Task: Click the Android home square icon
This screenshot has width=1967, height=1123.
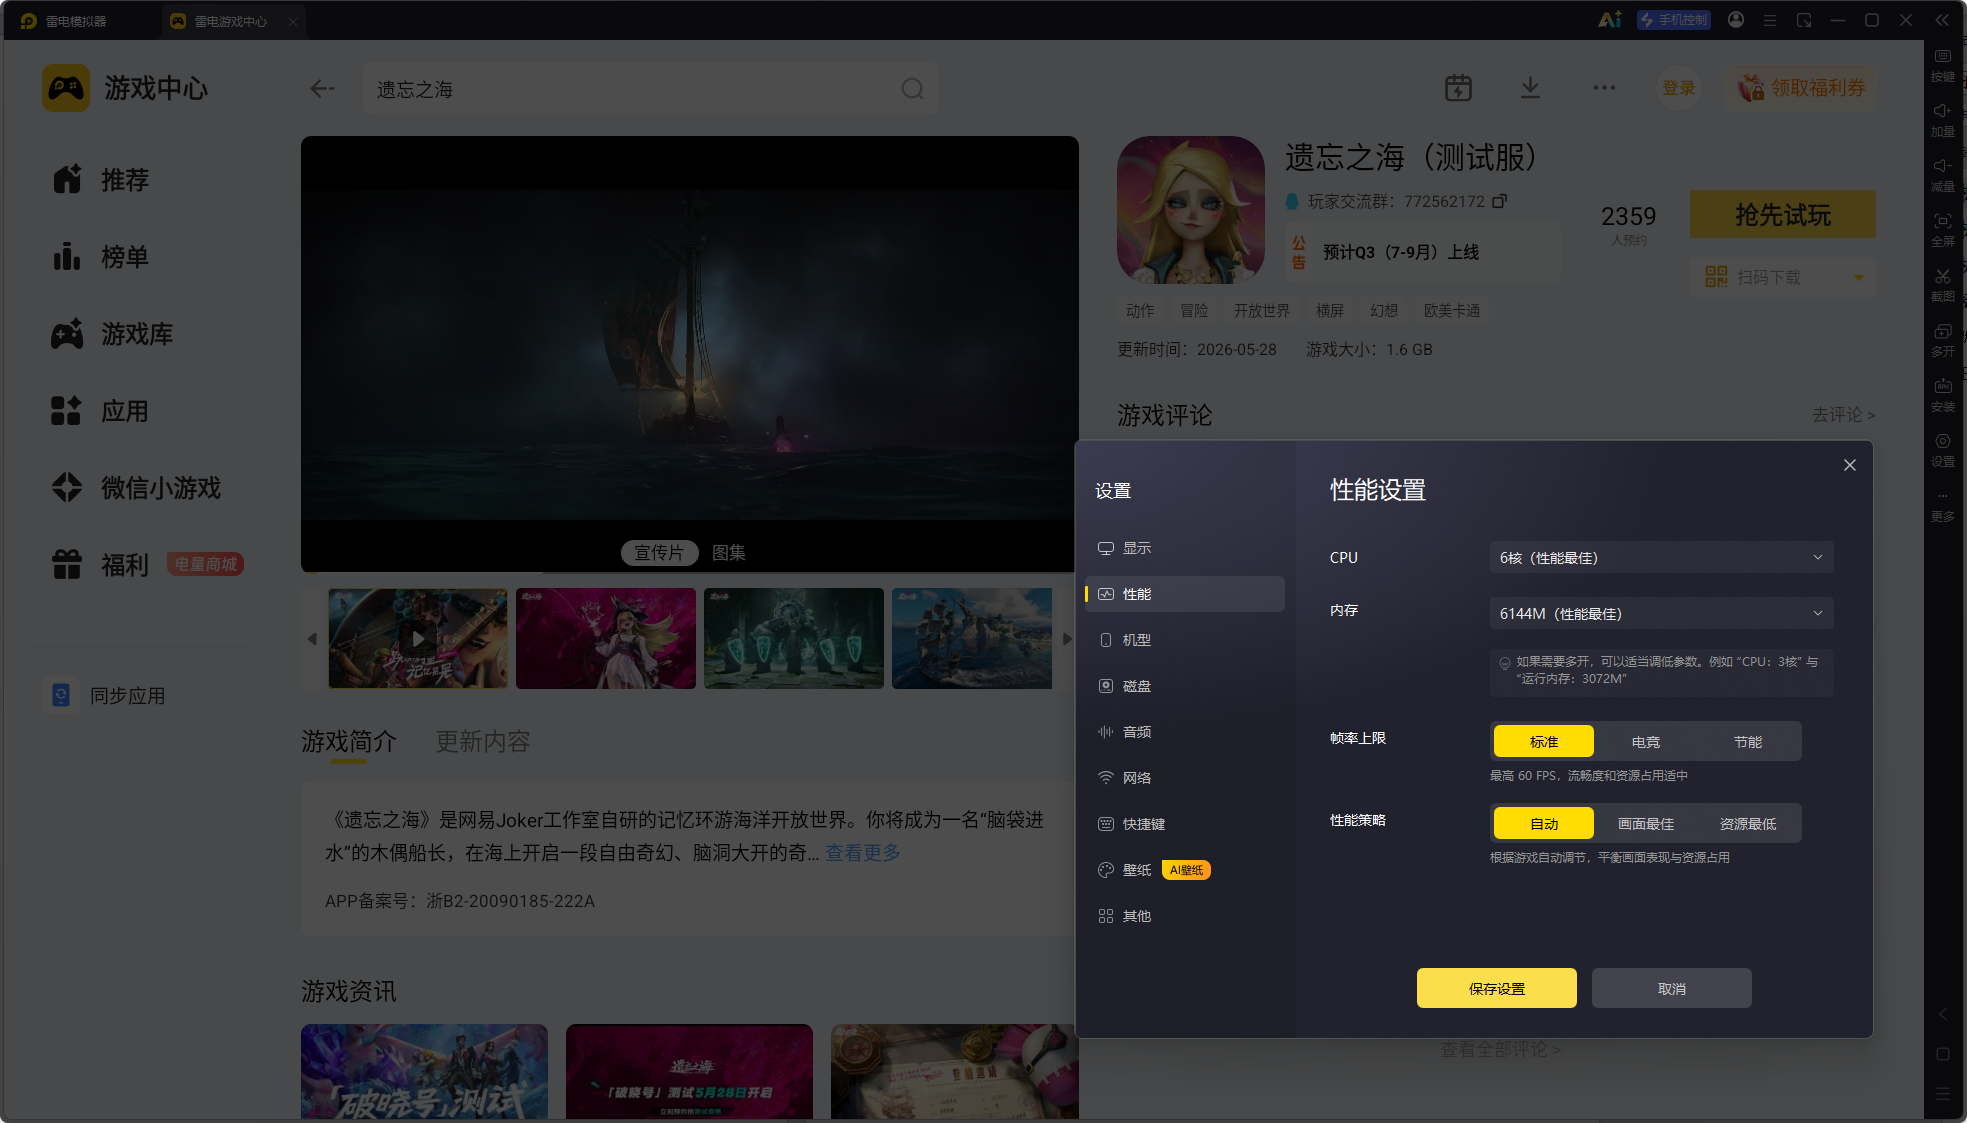Action: click(1942, 1054)
